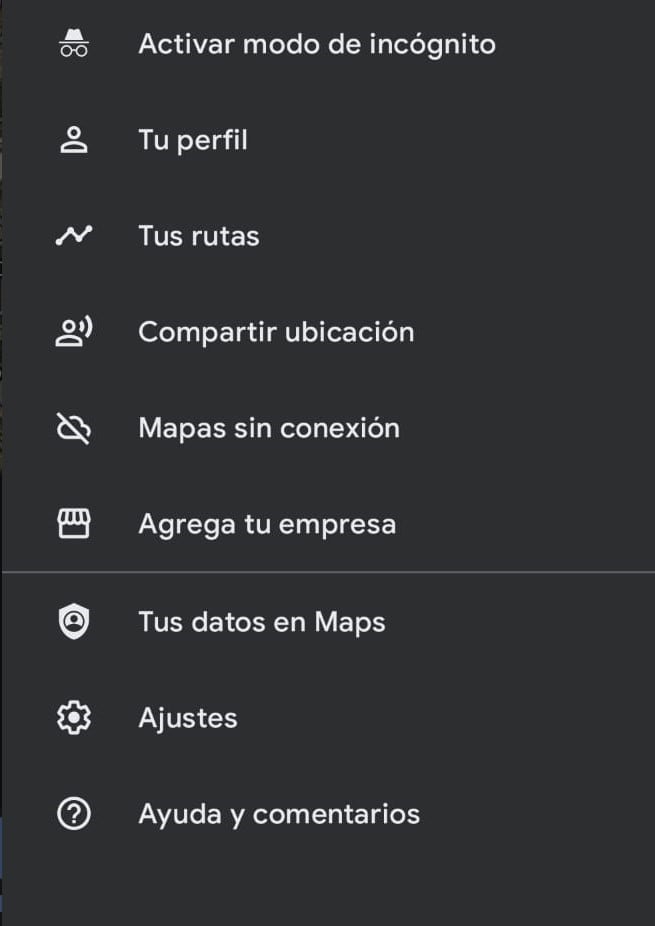655x926 pixels.
Task: Click the gear icon for Ajustes
Action: click(x=74, y=718)
